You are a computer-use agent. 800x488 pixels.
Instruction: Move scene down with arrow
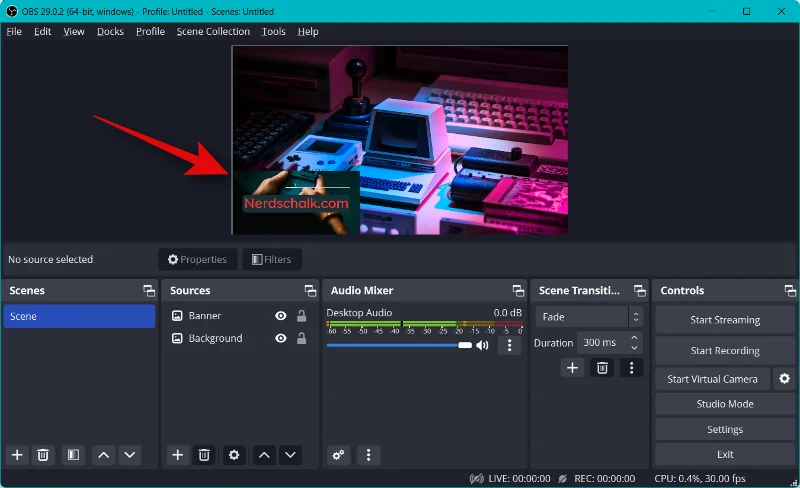pyautogui.click(x=130, y=455)
